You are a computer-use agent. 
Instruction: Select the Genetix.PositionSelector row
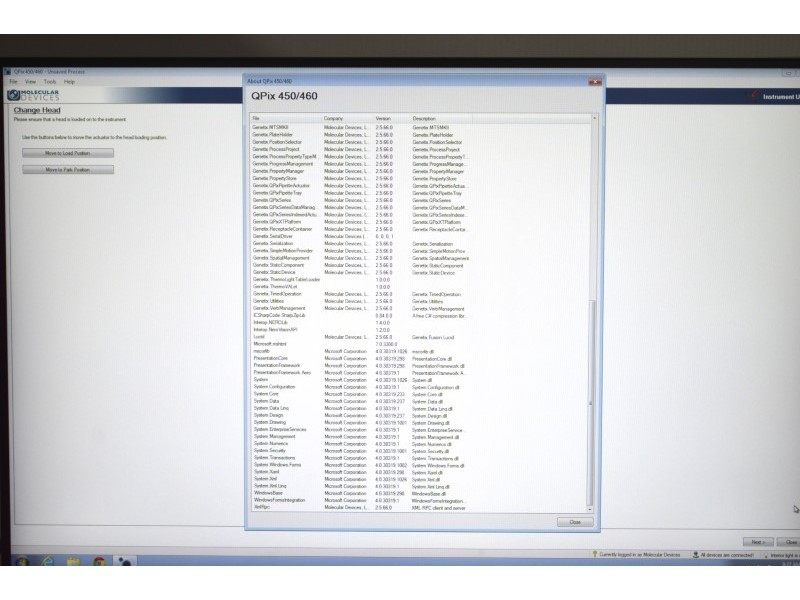360,142
